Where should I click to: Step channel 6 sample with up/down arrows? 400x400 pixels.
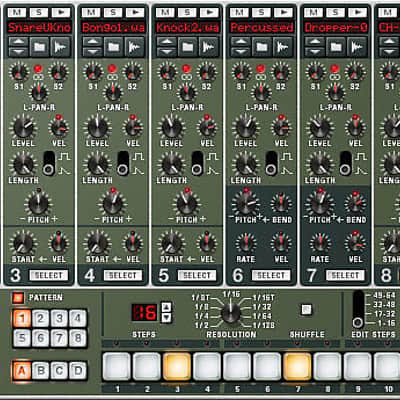click(241, 47)
